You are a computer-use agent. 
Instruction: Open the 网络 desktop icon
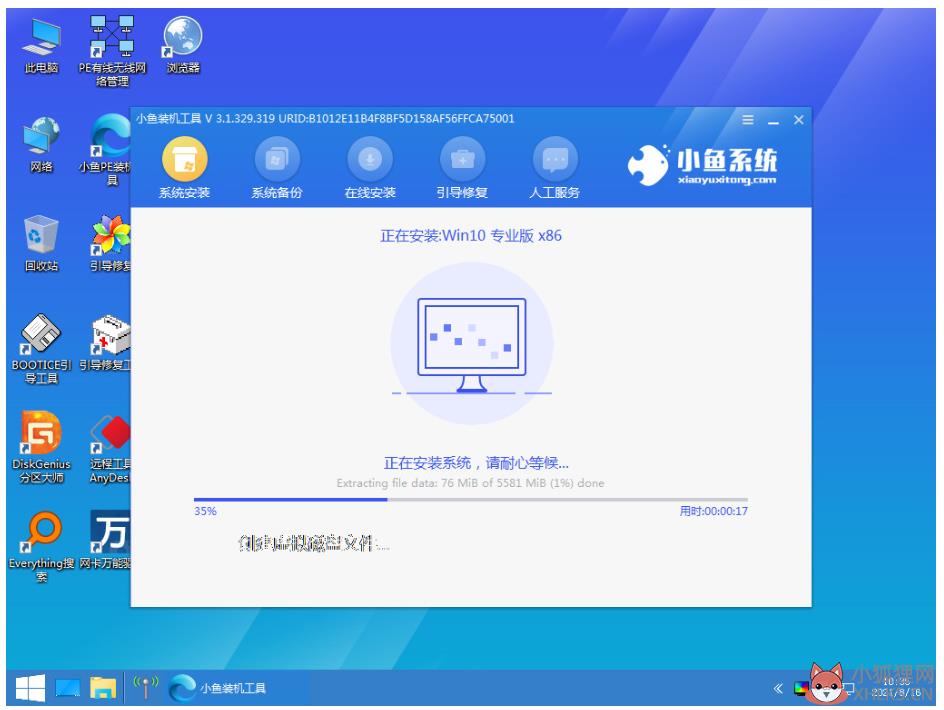pyautogui.click(x=42, y=145)
